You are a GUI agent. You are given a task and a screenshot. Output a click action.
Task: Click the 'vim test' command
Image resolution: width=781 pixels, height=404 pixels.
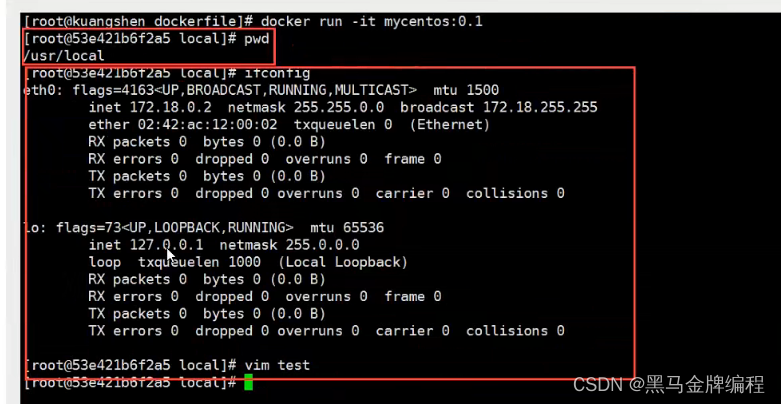click(277, 365)
